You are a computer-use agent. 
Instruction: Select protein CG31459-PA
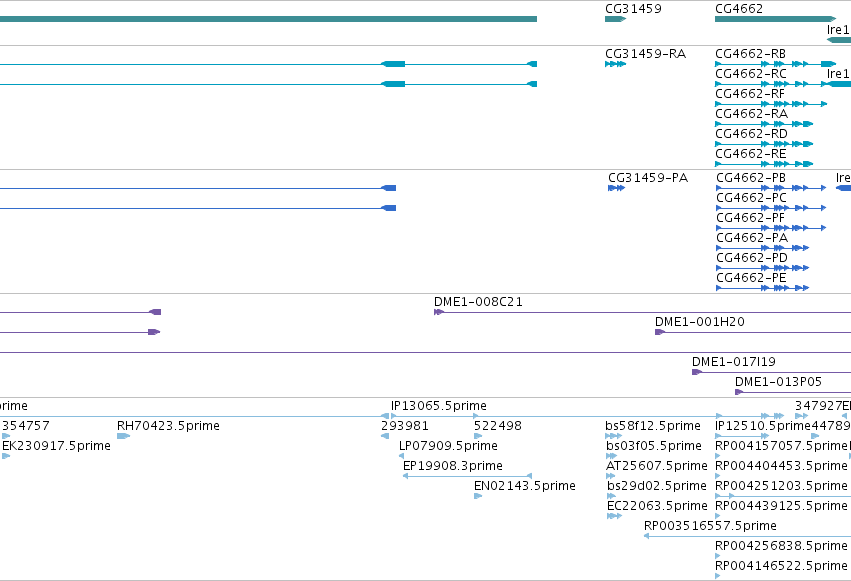pyautogui.click(x=647, y=178)
